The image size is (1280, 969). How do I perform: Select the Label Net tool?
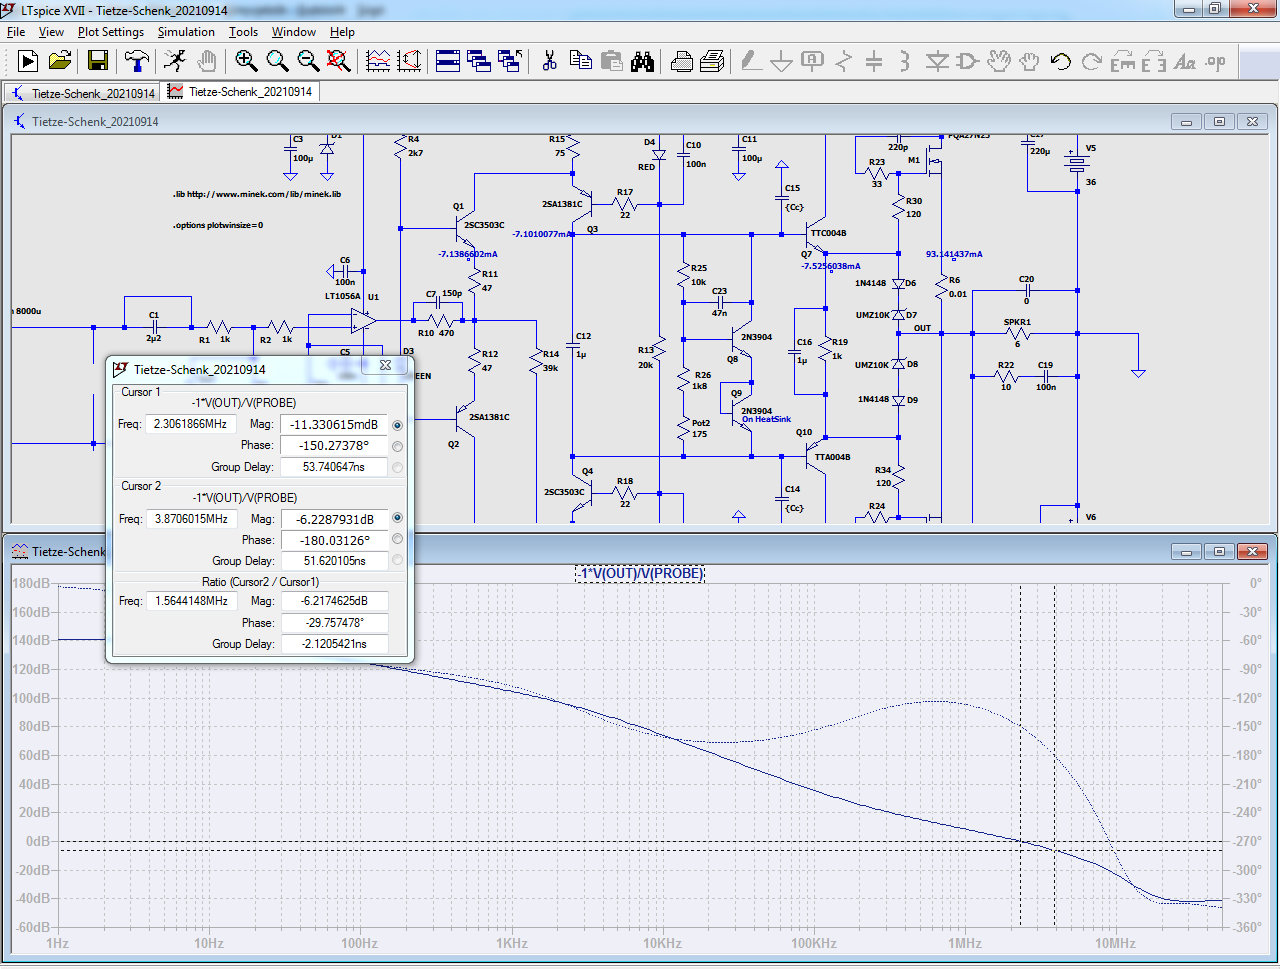pos(812,61)
